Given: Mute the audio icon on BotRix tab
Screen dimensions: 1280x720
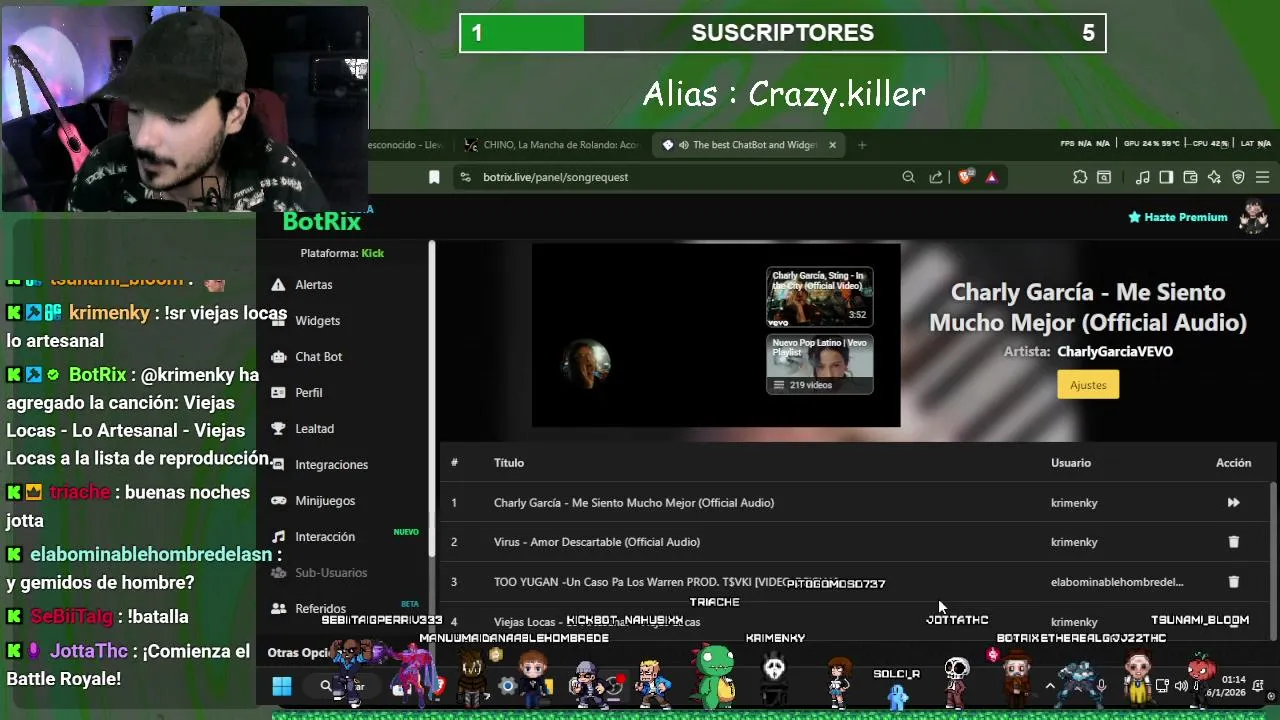Looking at the screenshot, I should pos(684,145).
